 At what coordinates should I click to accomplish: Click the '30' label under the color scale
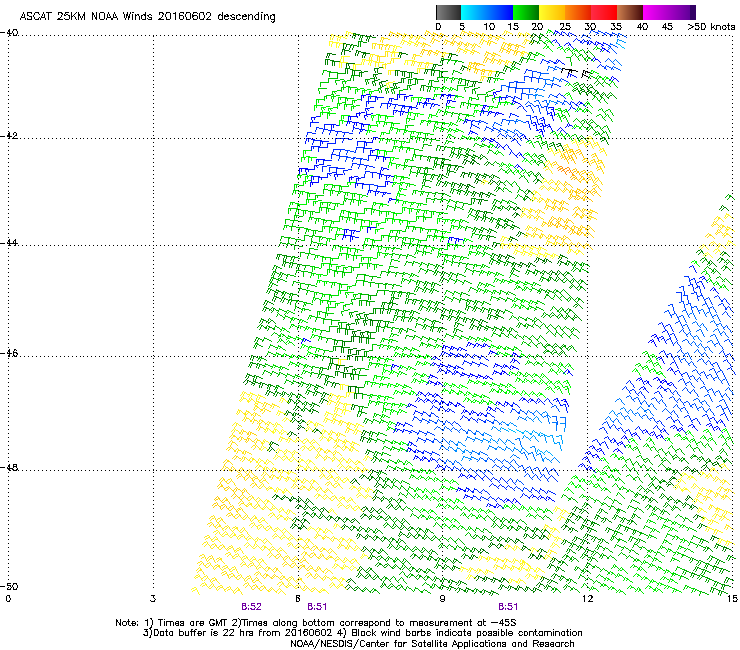[590, 27]
